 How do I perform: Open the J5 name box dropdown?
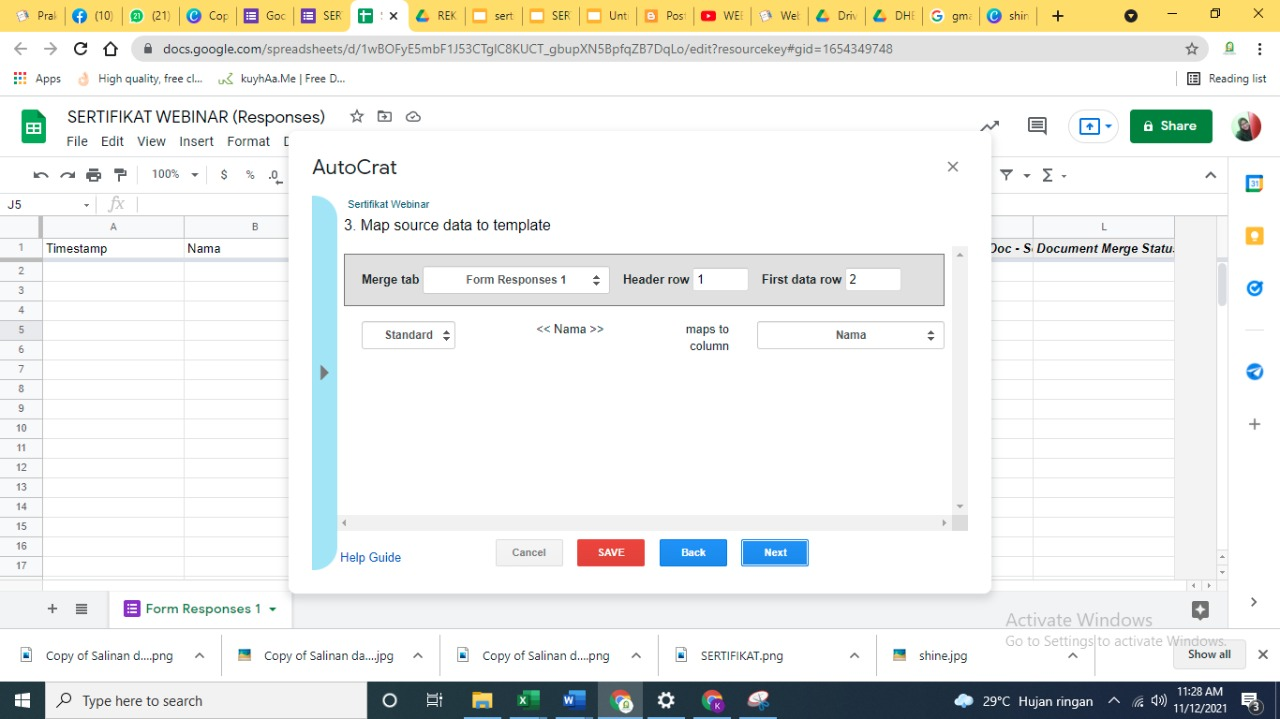(86, 205)
